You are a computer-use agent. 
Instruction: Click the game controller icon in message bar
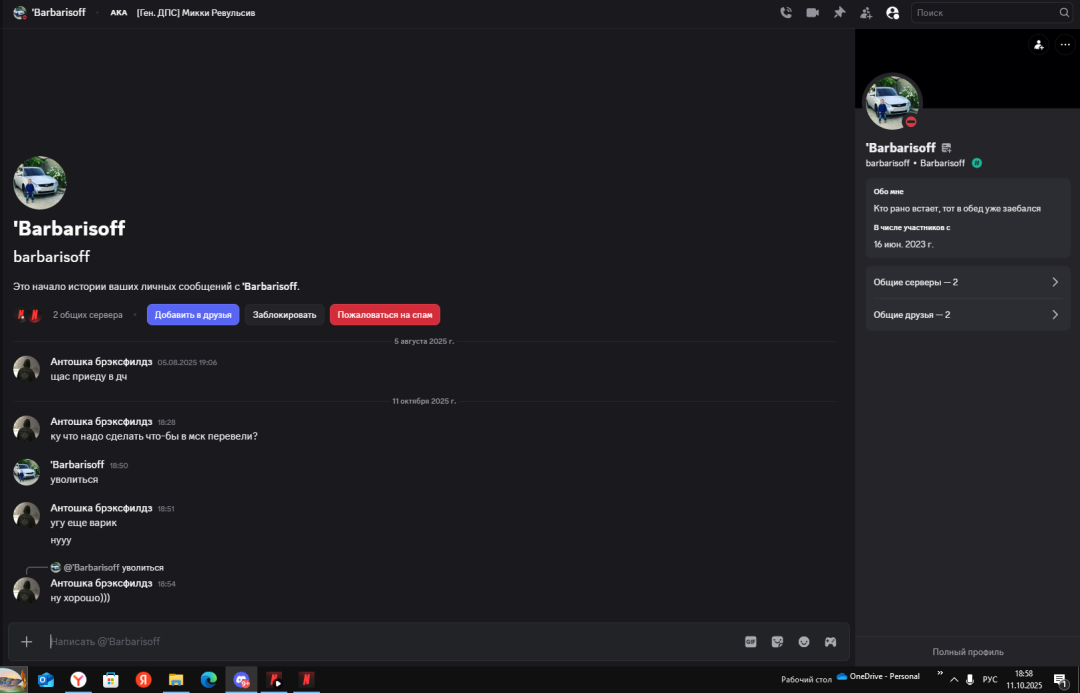pyautogui.click(x=830, y=641)
